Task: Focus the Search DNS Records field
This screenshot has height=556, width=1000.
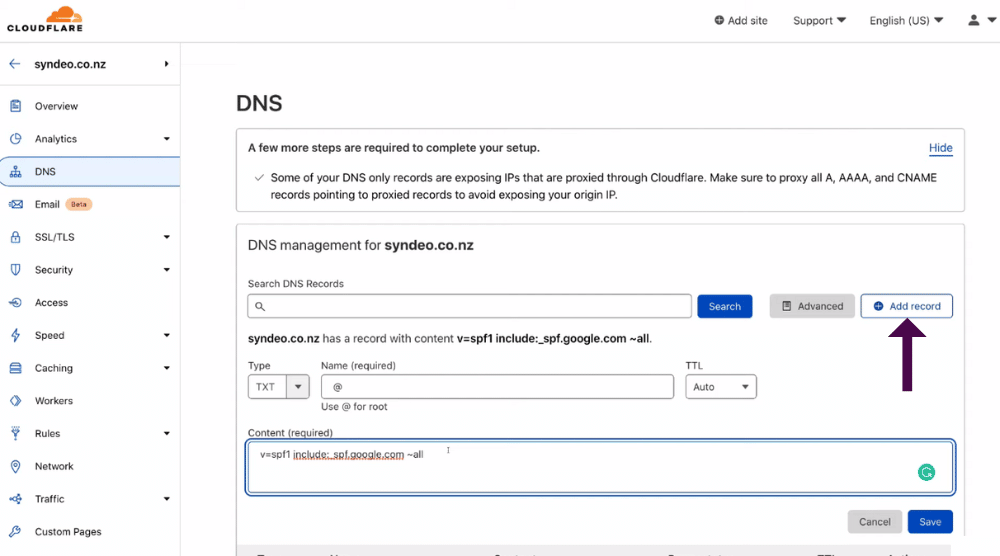Action: 469,306
